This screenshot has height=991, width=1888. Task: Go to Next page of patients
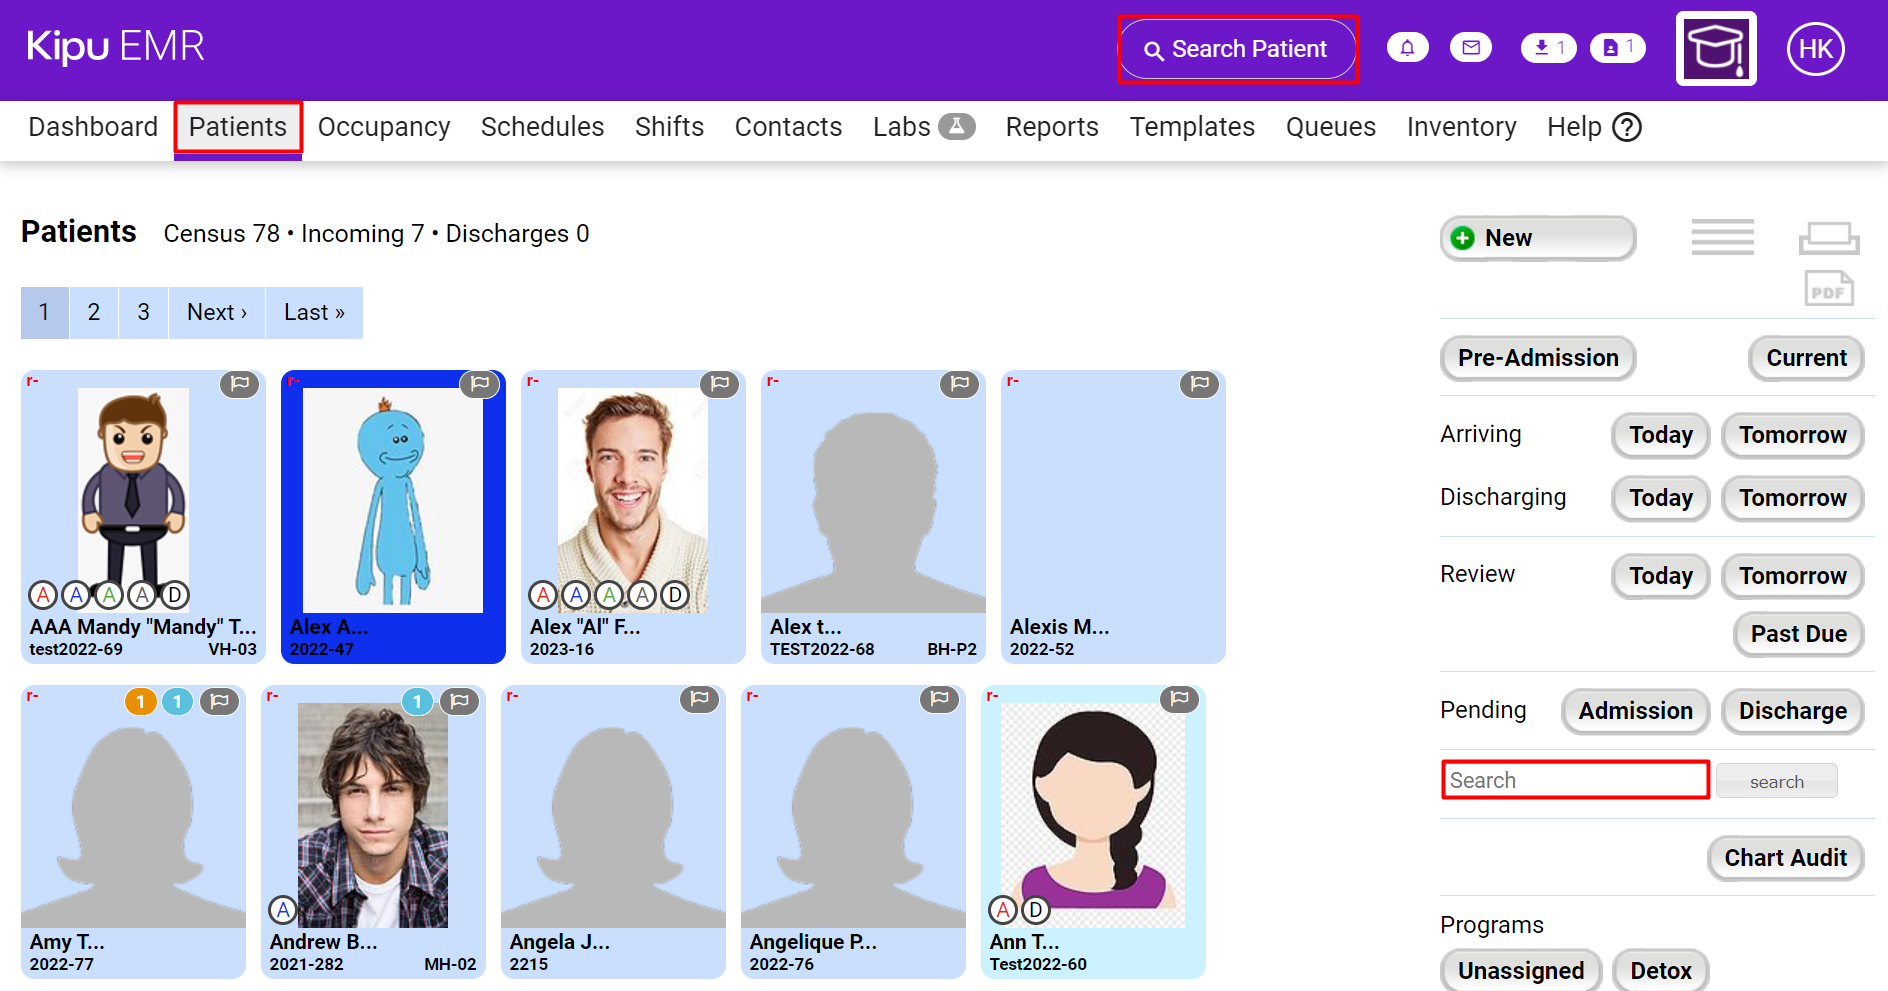coord(216,313)
